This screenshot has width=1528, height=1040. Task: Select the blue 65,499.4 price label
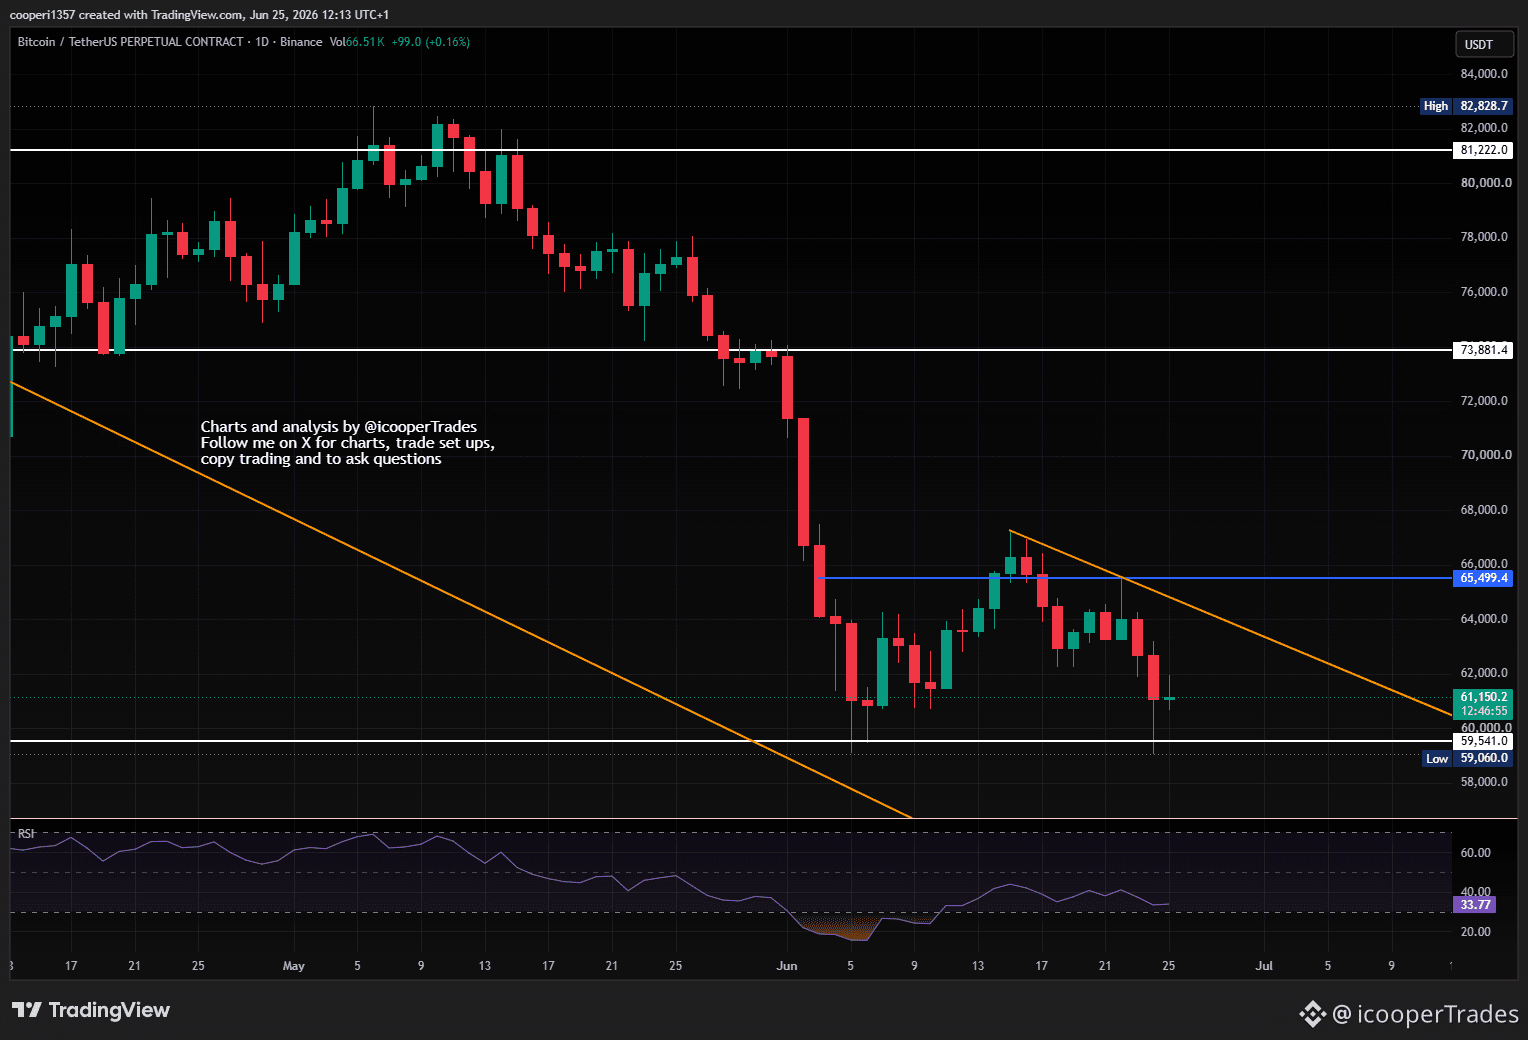(x=1483, y=578)
